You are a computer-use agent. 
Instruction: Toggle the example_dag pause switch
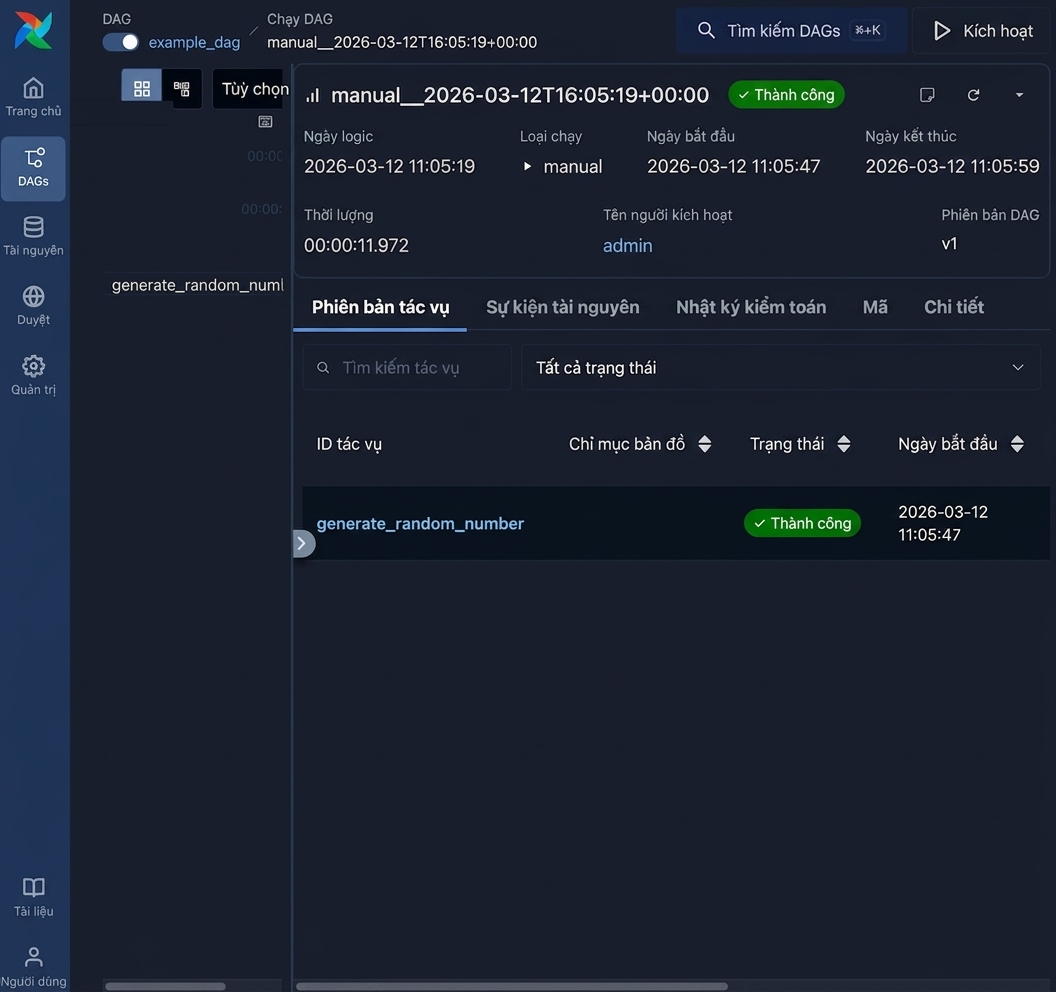[121, 42]
